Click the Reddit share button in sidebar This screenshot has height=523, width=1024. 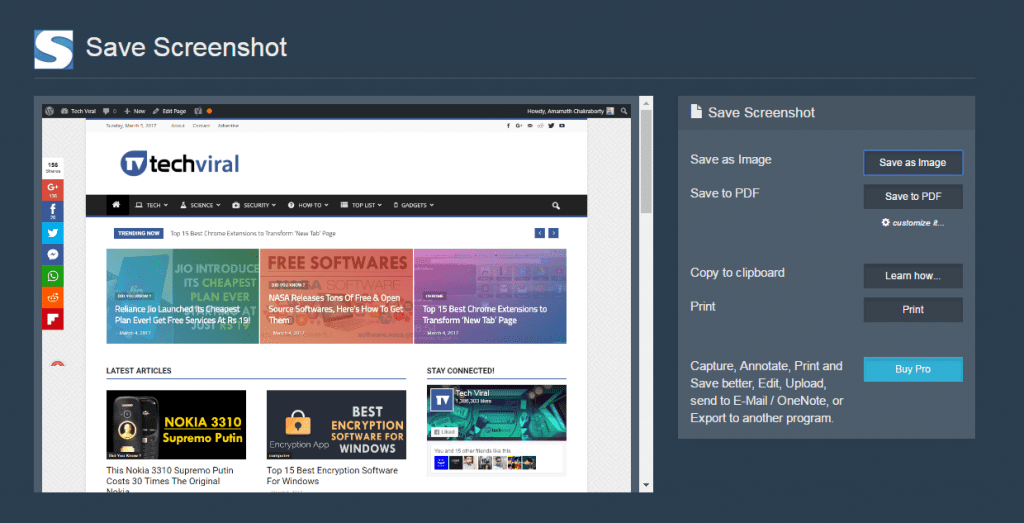click(x=53, y=297)
